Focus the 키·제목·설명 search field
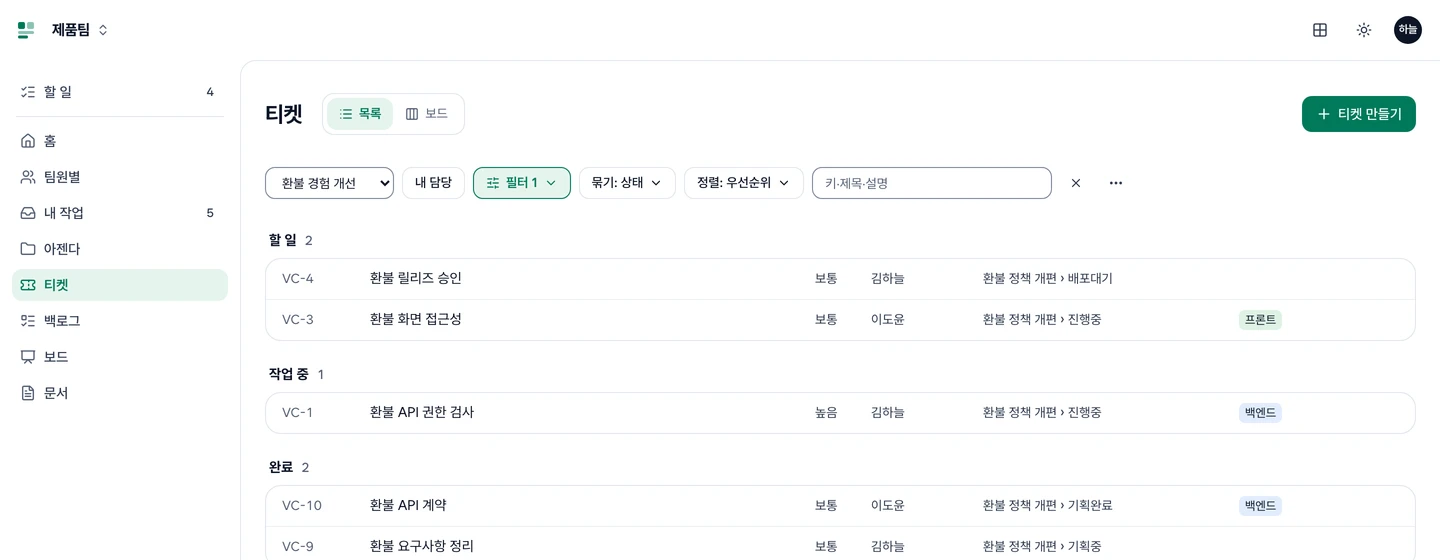1440x560 pixels. pos(932,183)
